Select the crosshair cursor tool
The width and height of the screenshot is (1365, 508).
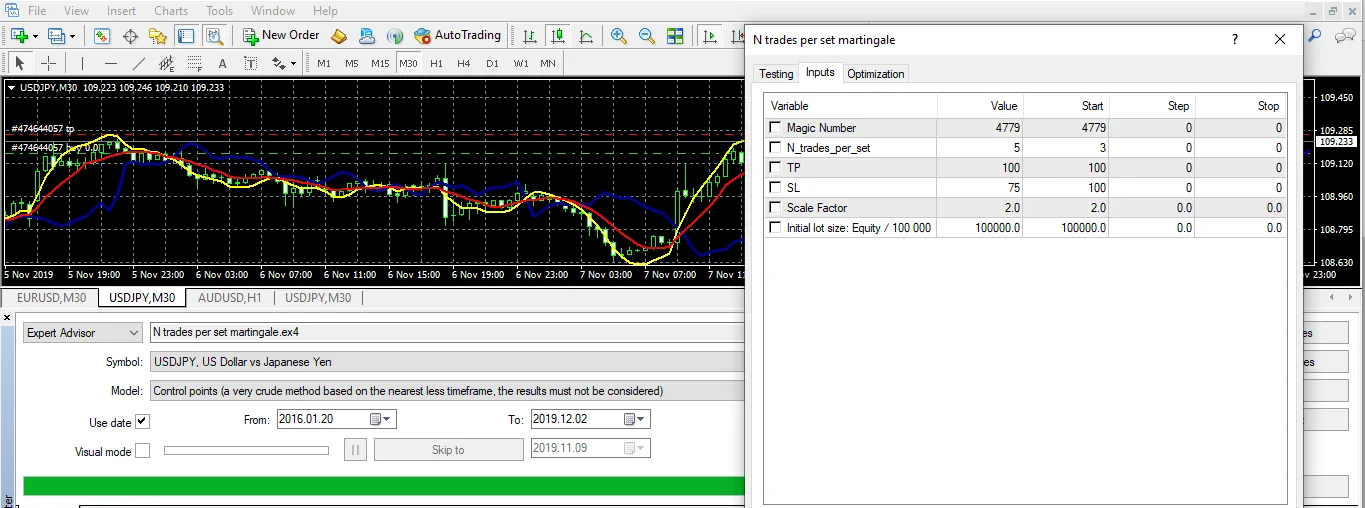(48, 64)
